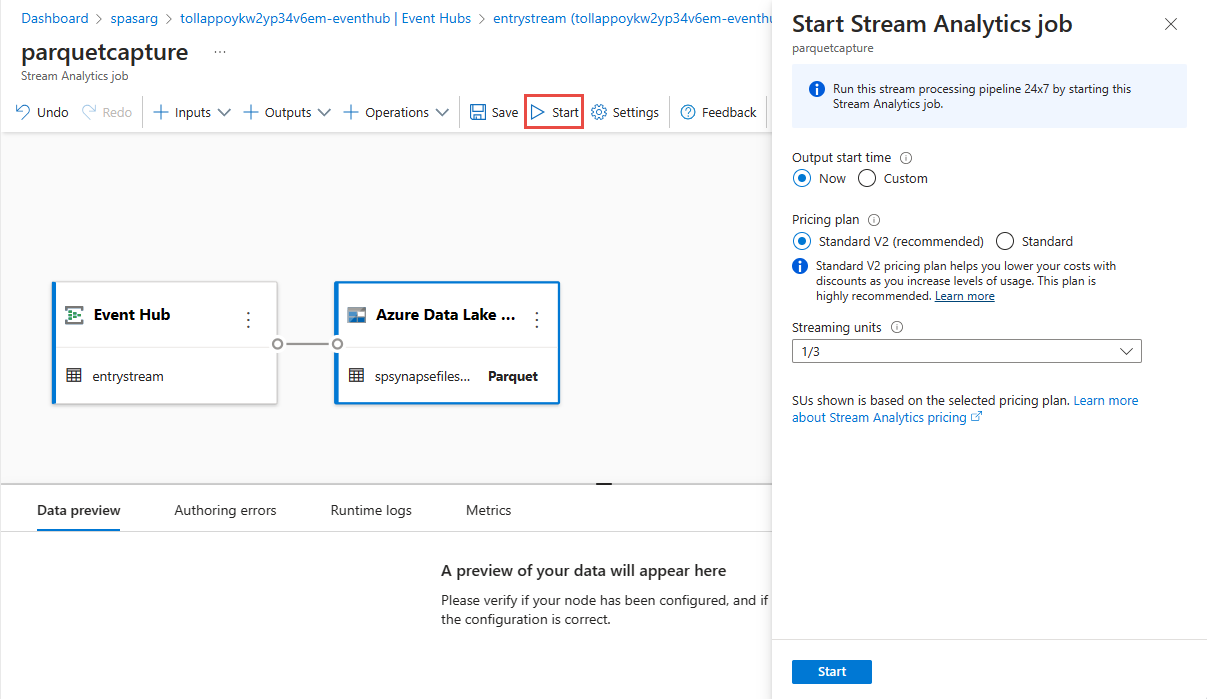Open Azure Data Lake node's options menu
1207x699 pixels.
coord(537,320)
